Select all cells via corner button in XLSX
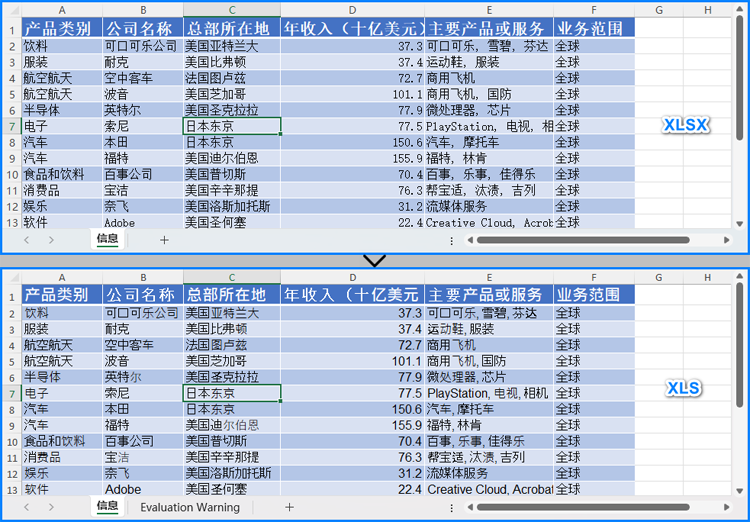The width and height of the screenshot is (750, 522). [x=12, y=11]
